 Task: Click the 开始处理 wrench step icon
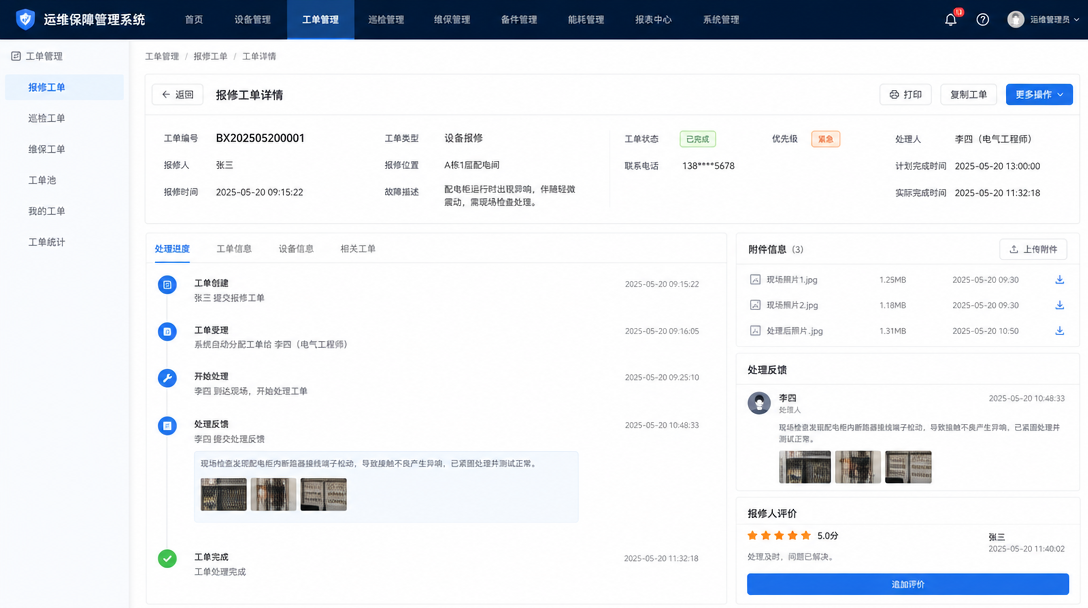167,378
